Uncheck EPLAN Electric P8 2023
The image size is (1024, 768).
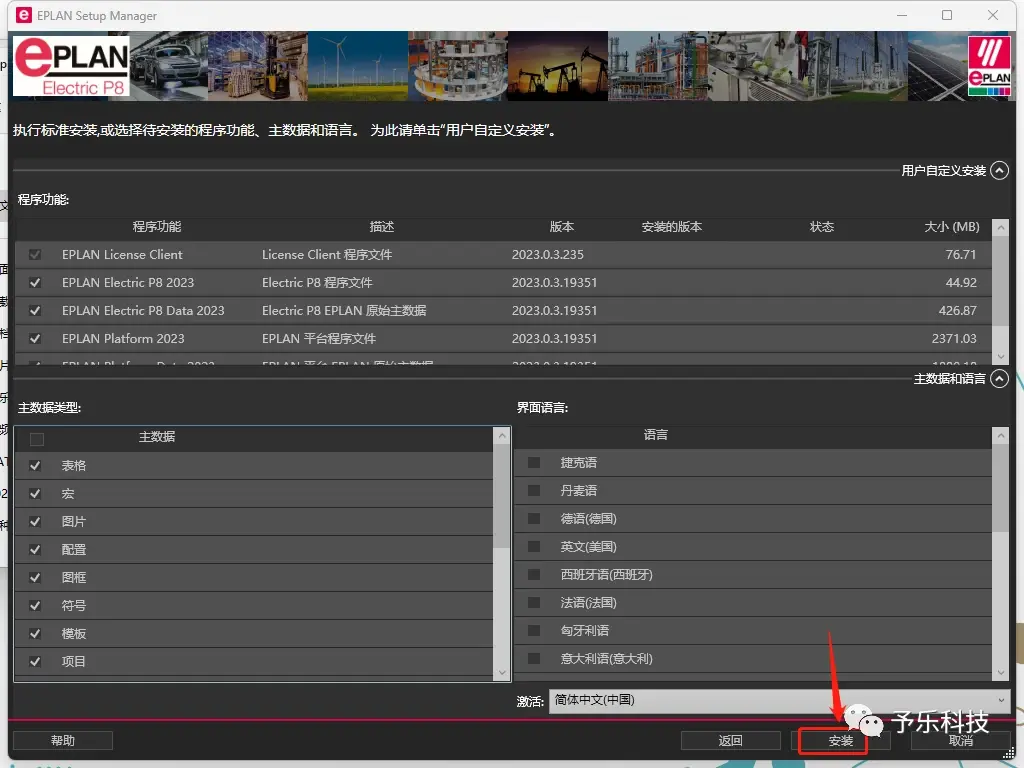[x=35, y=283]
